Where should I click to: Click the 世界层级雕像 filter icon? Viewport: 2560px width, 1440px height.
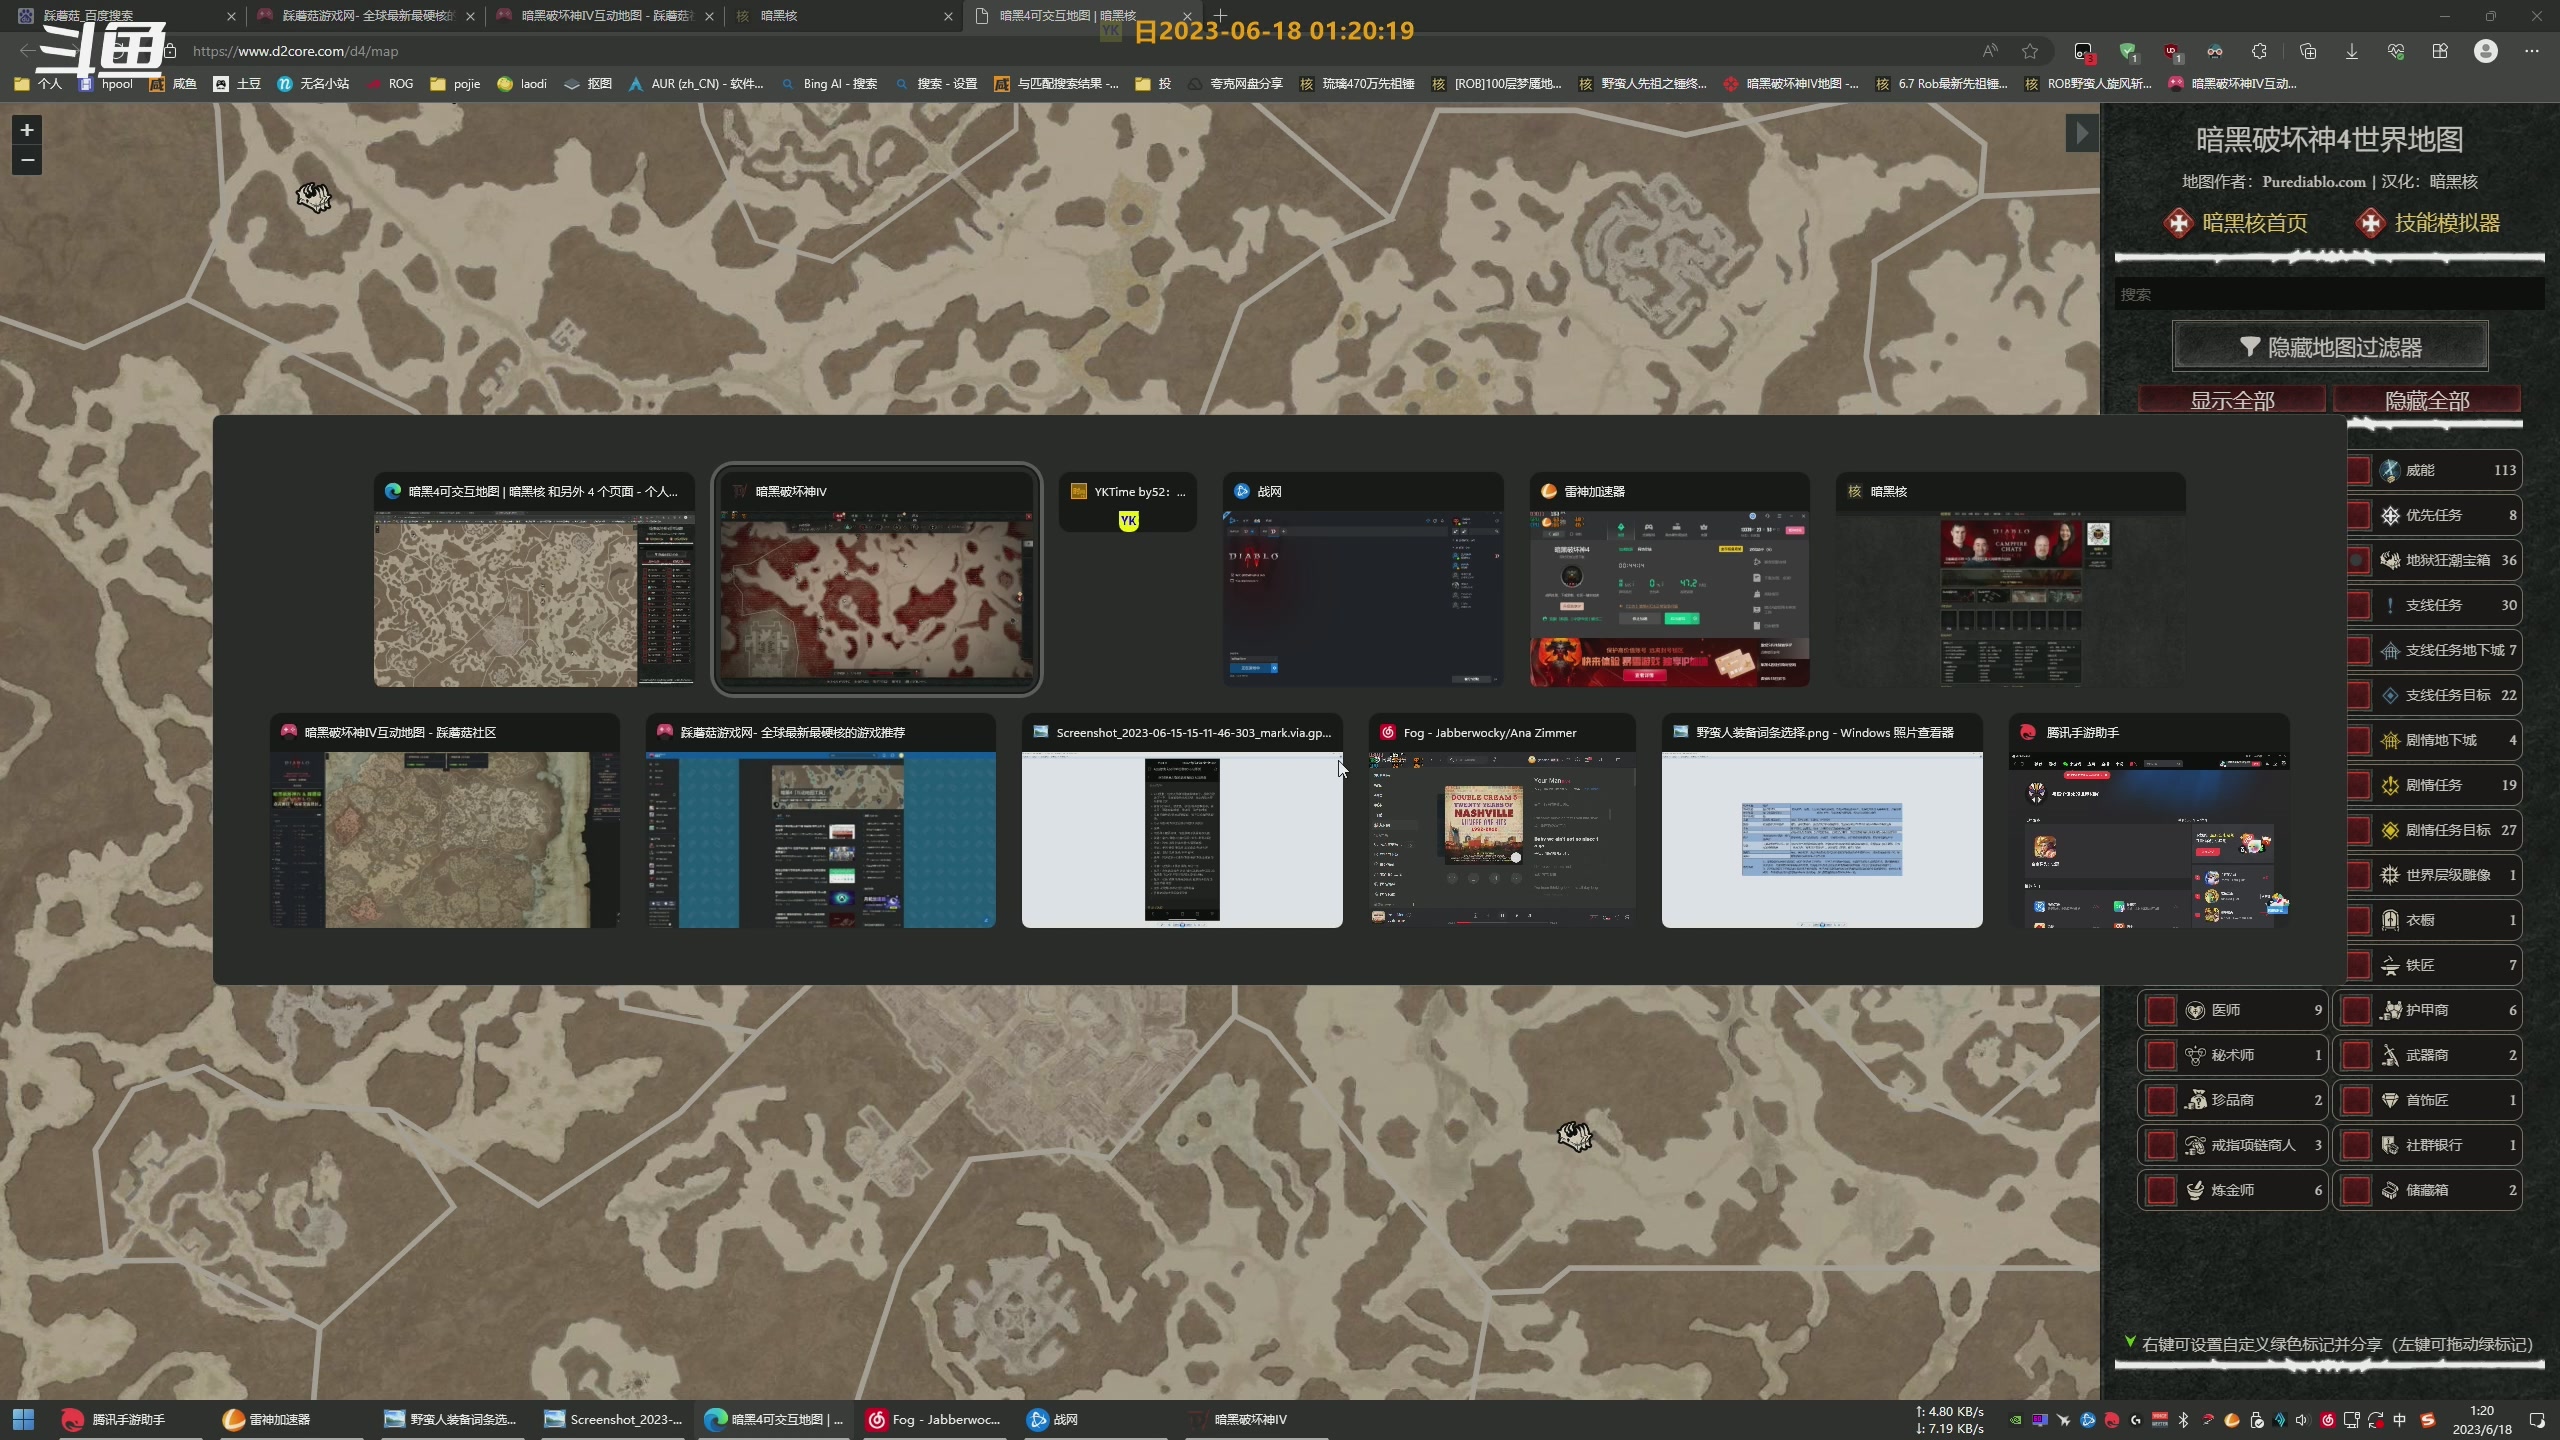coord(2390,875)
